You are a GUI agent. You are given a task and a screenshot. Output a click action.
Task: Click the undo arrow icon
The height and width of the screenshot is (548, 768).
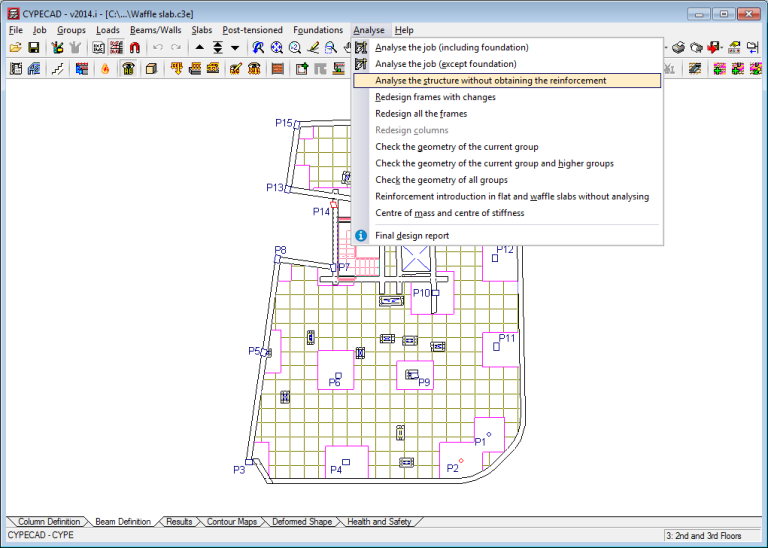pyautogui.click(x=158, y=48)
